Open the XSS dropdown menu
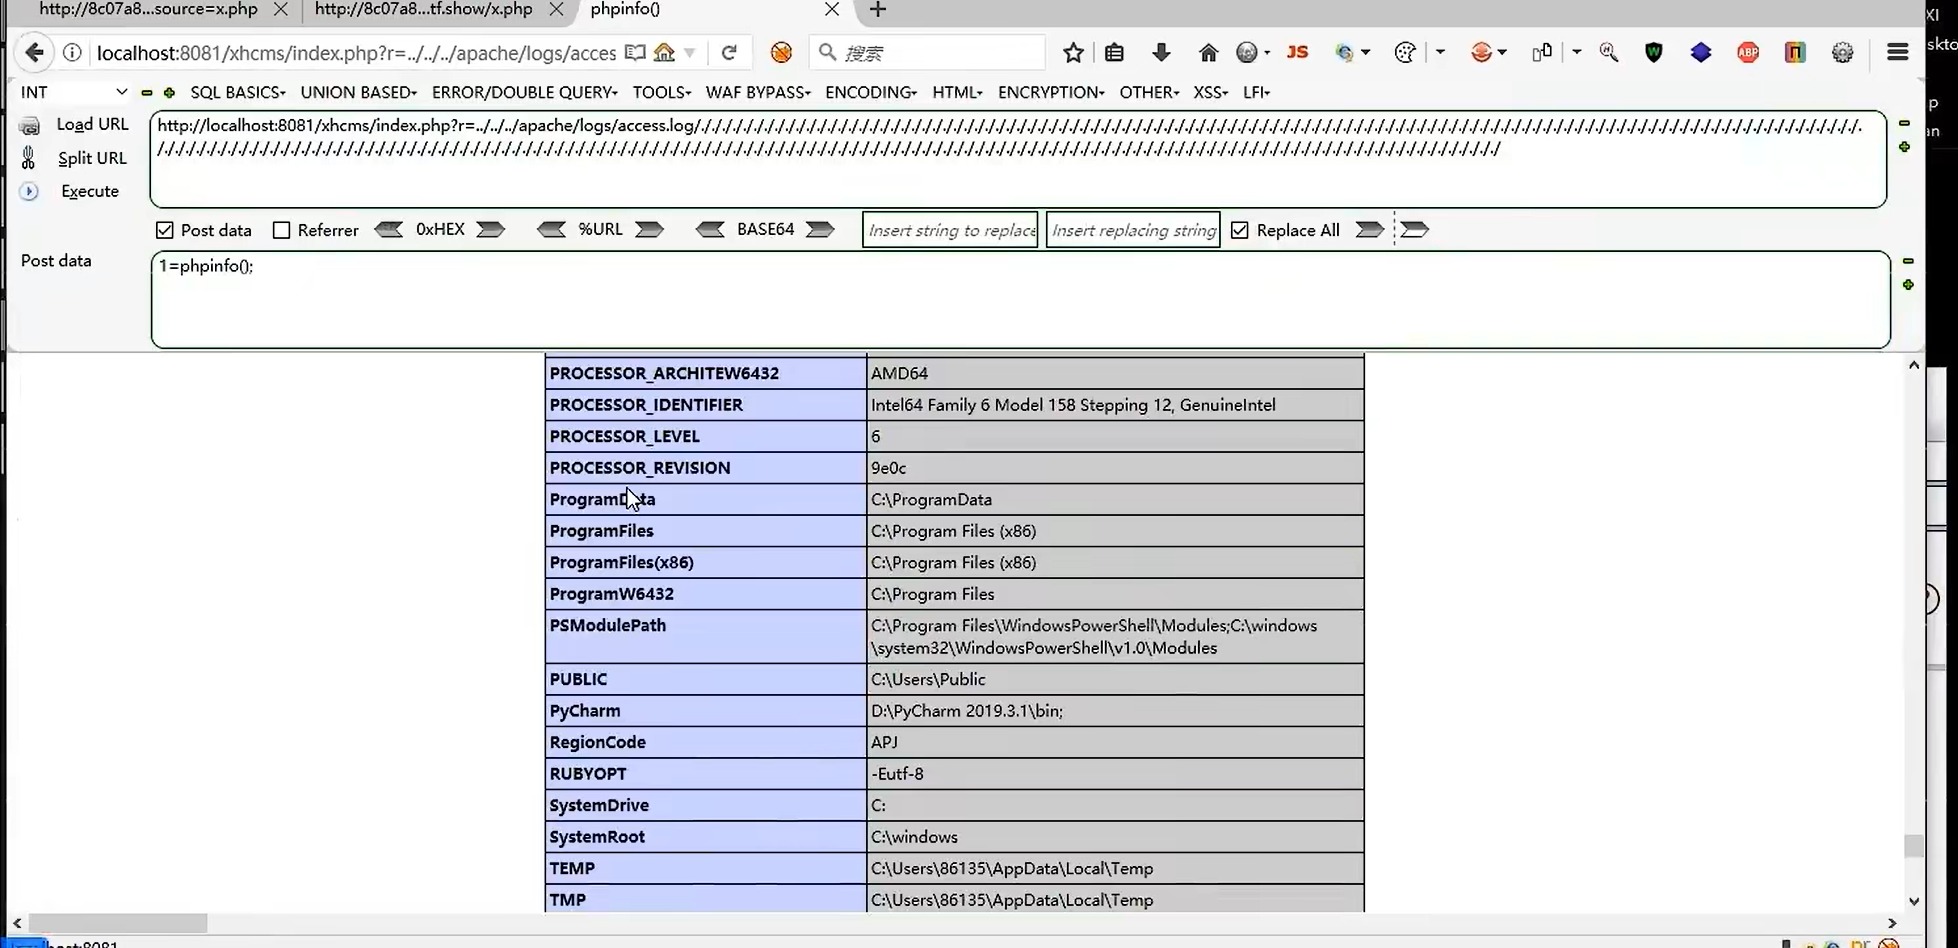The height and width of the screenshot is (948, 1958). 1210,92
